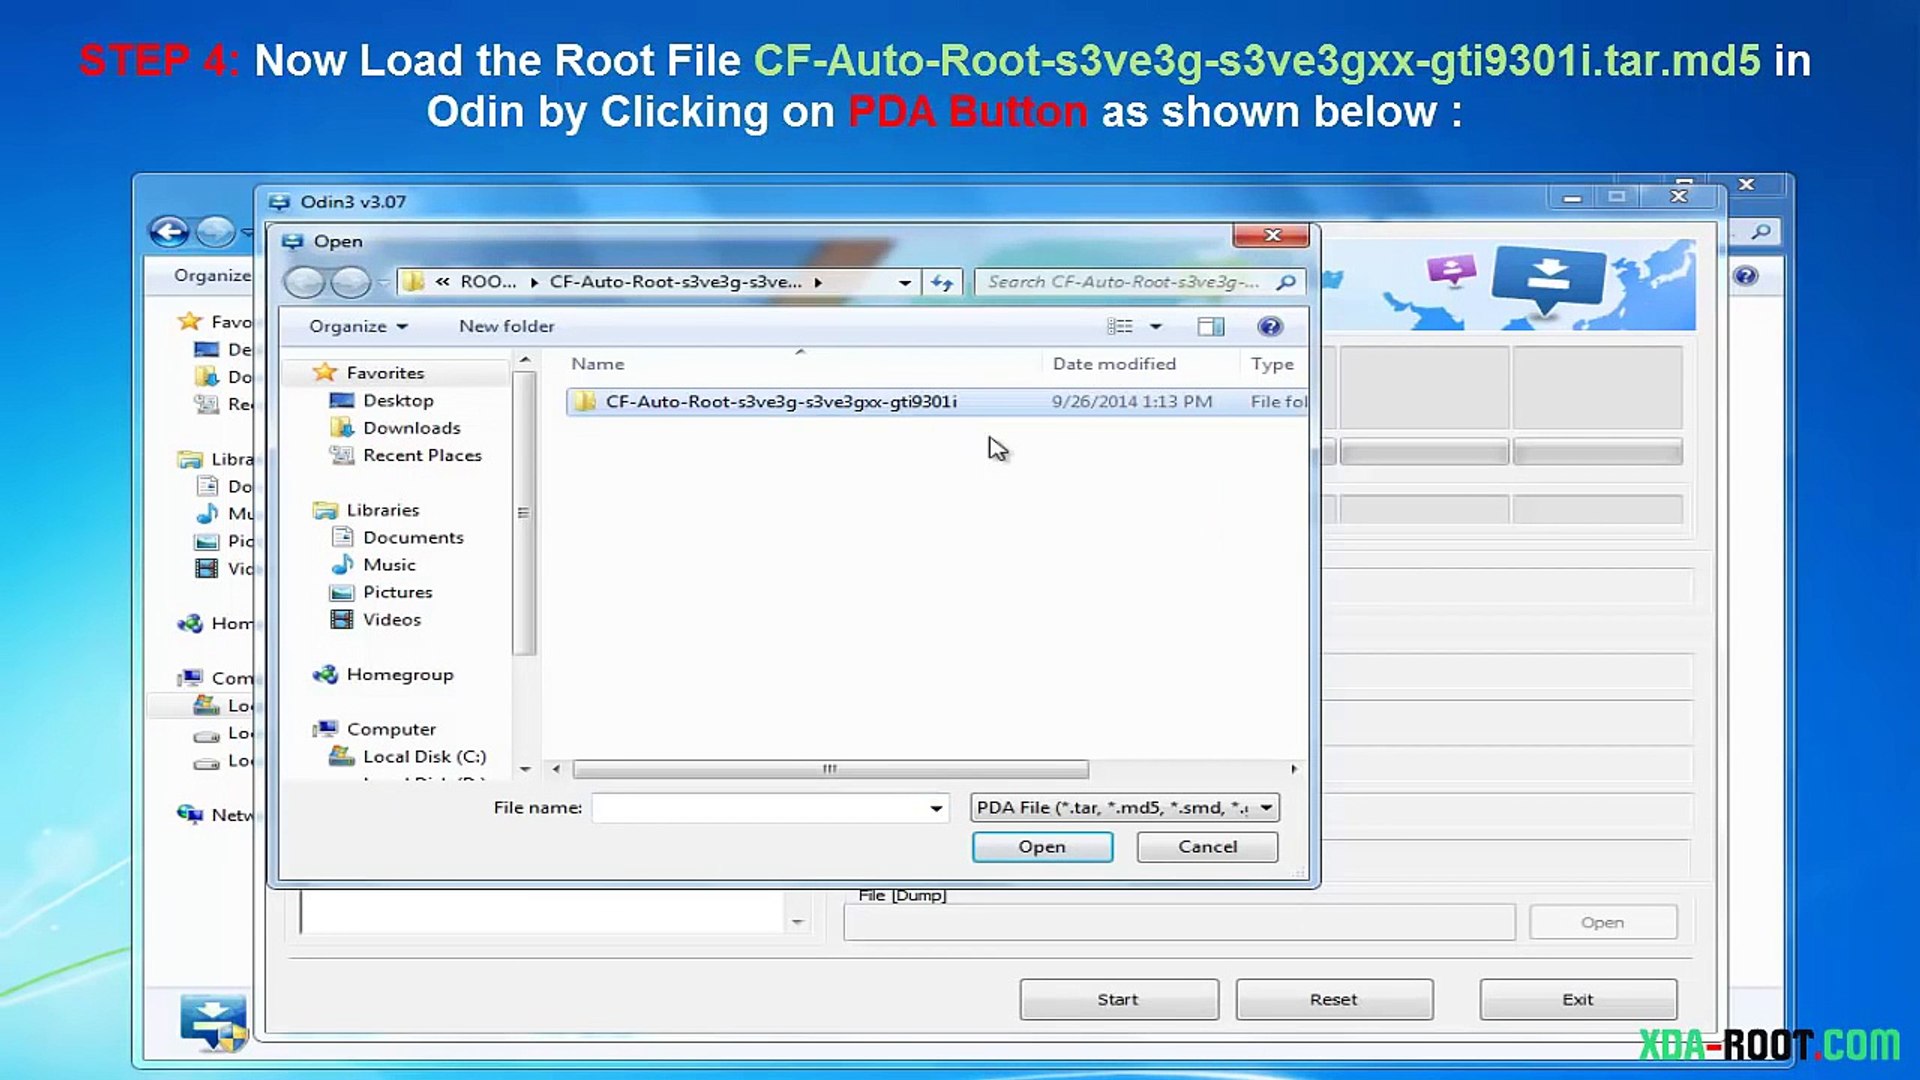This screenshot has height=1080, width=1920.
Task: Click the refresh icon beside address bar
Action: coord(942,283)
